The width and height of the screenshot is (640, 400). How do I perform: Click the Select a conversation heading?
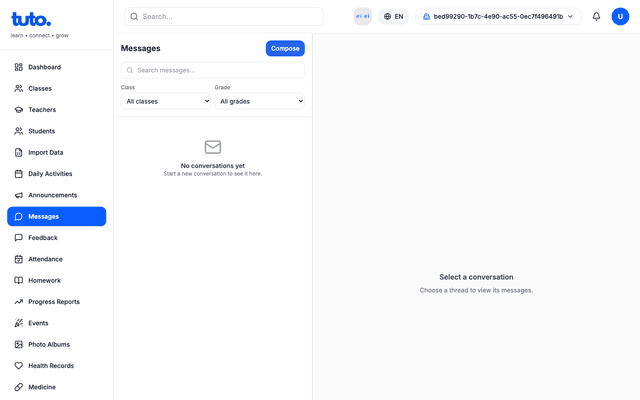tap(476, 277)
